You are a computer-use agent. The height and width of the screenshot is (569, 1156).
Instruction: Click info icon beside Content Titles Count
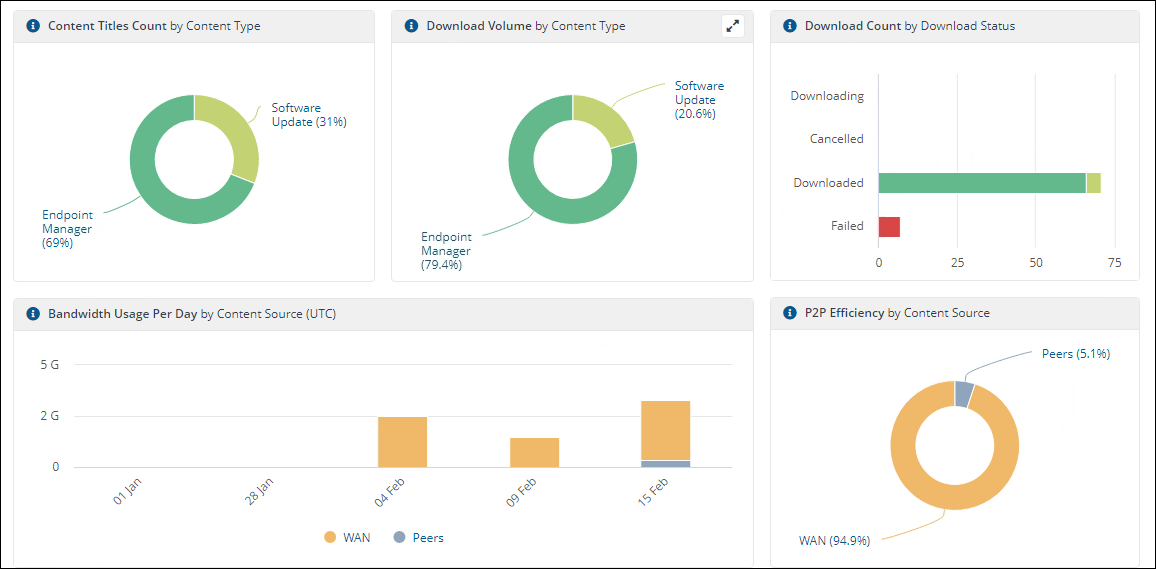(x=33, y=26)
